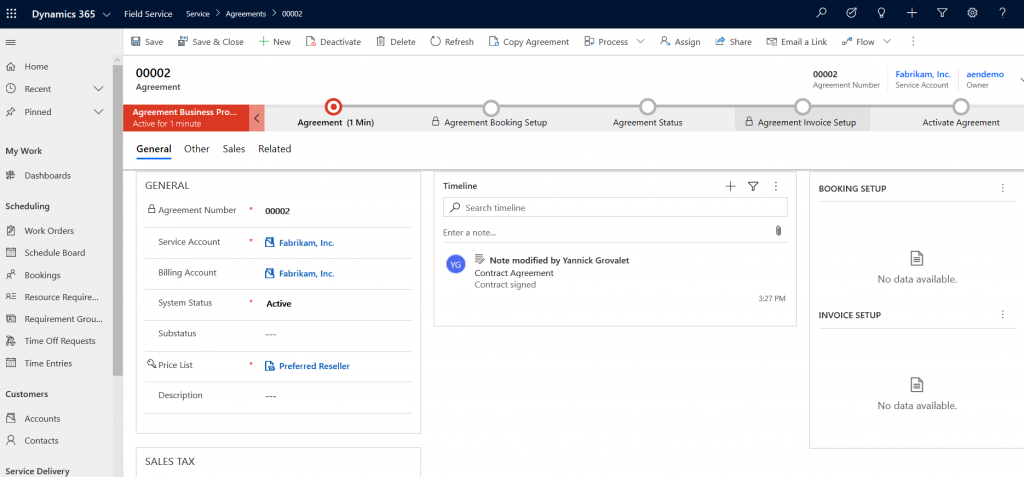The width and height of the screenshot is (1024, 477).
Task: Add a timeline activity with plus icon
Action: (730, 186)
